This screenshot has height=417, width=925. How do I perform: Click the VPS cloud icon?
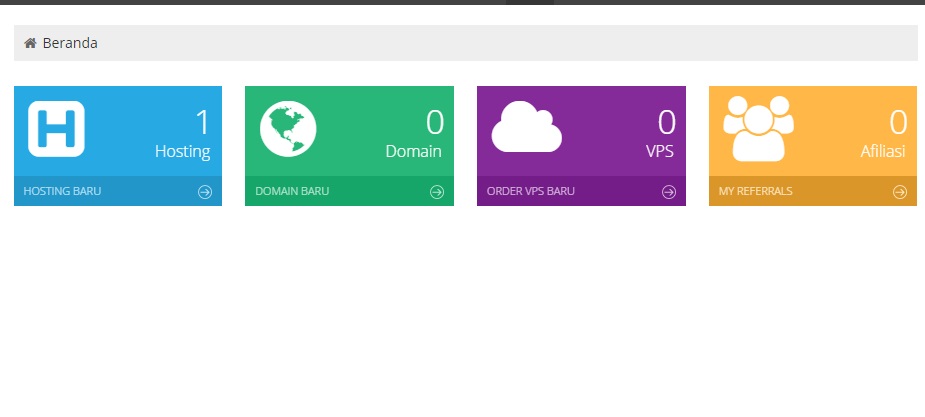[526, 127]
